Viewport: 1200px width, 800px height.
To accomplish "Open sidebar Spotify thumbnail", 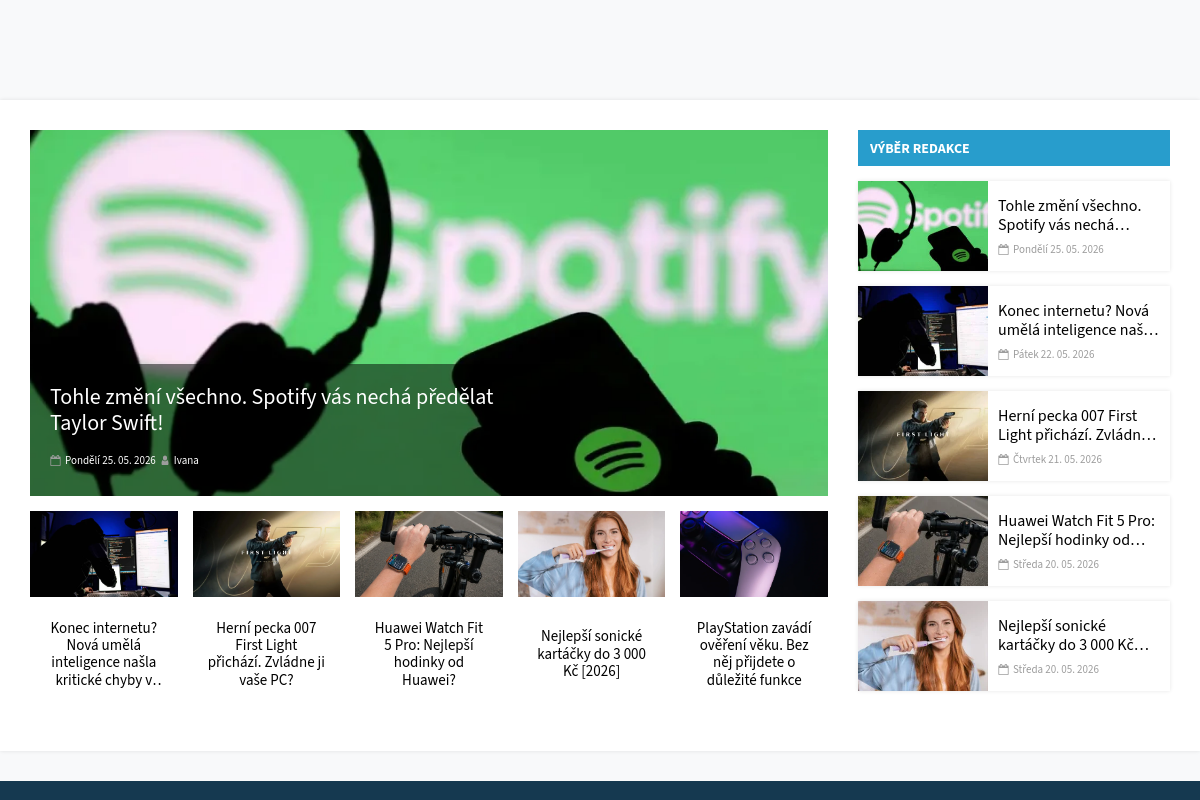I will pos(923,226).
